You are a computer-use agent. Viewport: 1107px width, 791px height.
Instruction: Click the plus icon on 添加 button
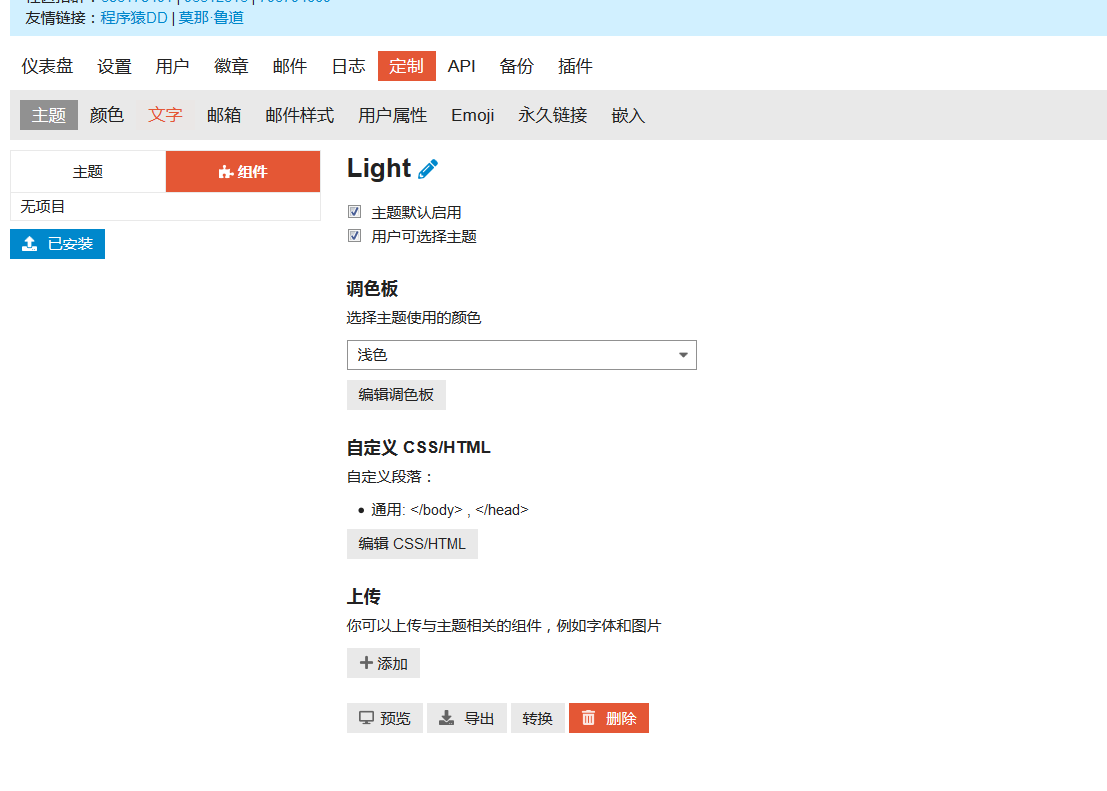(x=366, y=662)
